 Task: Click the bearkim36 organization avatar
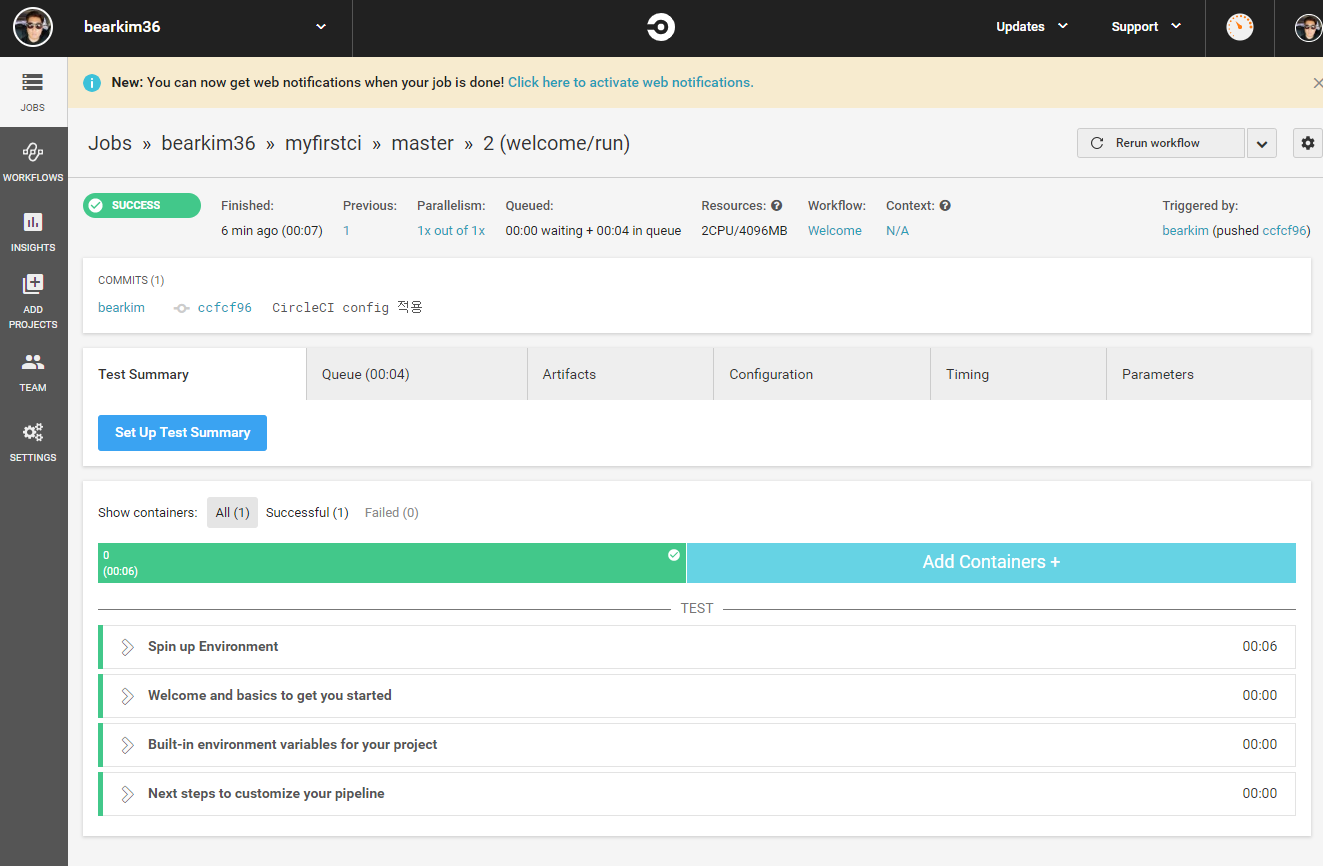click(x=33, y=27)
